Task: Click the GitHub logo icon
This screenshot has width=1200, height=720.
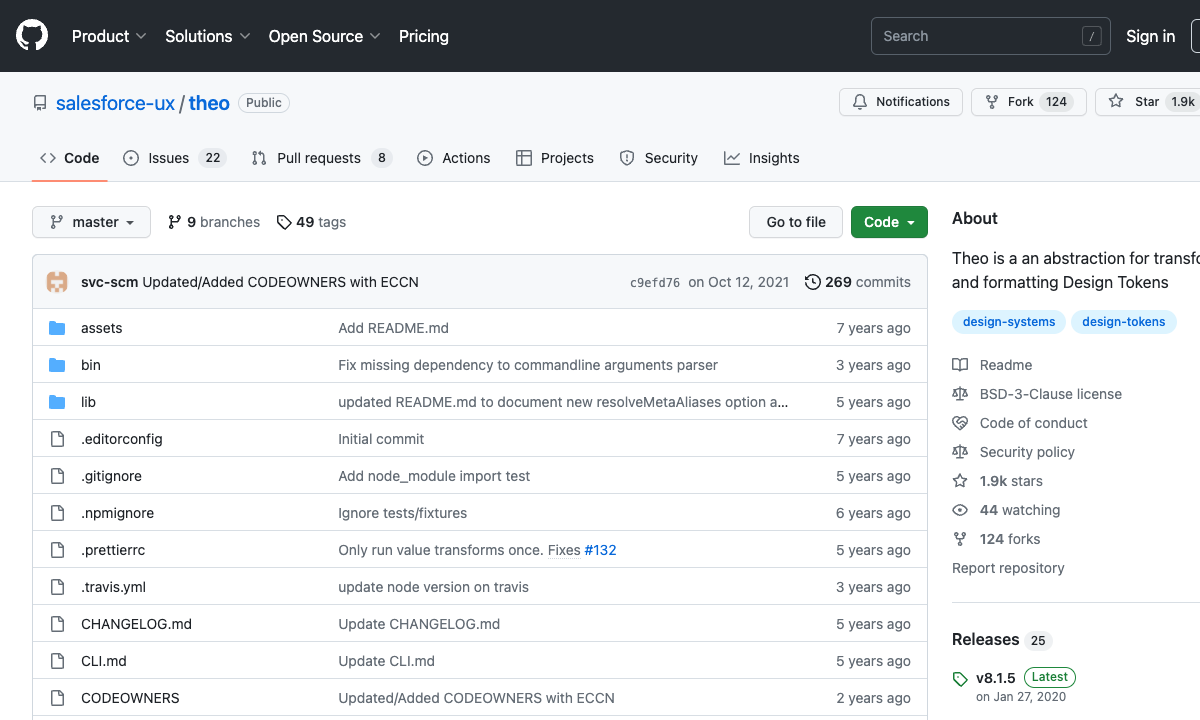Action: point(32,36)
